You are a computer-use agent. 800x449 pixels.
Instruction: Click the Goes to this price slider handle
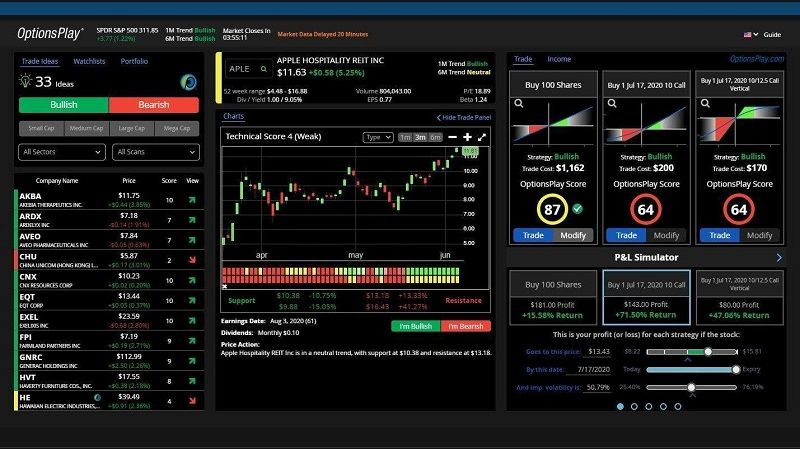pyautogui.click(x=708, y=352)
